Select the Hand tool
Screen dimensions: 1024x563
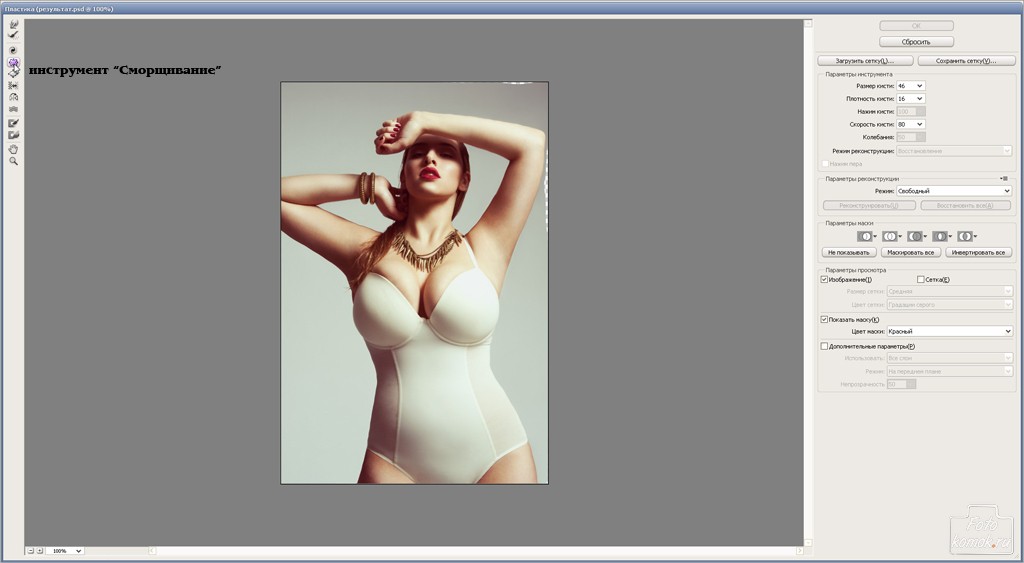[13, 149]
